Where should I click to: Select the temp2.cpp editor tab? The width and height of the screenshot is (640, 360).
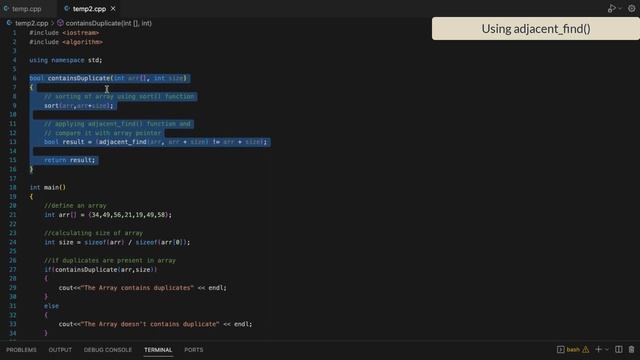(x=89, y=9)
